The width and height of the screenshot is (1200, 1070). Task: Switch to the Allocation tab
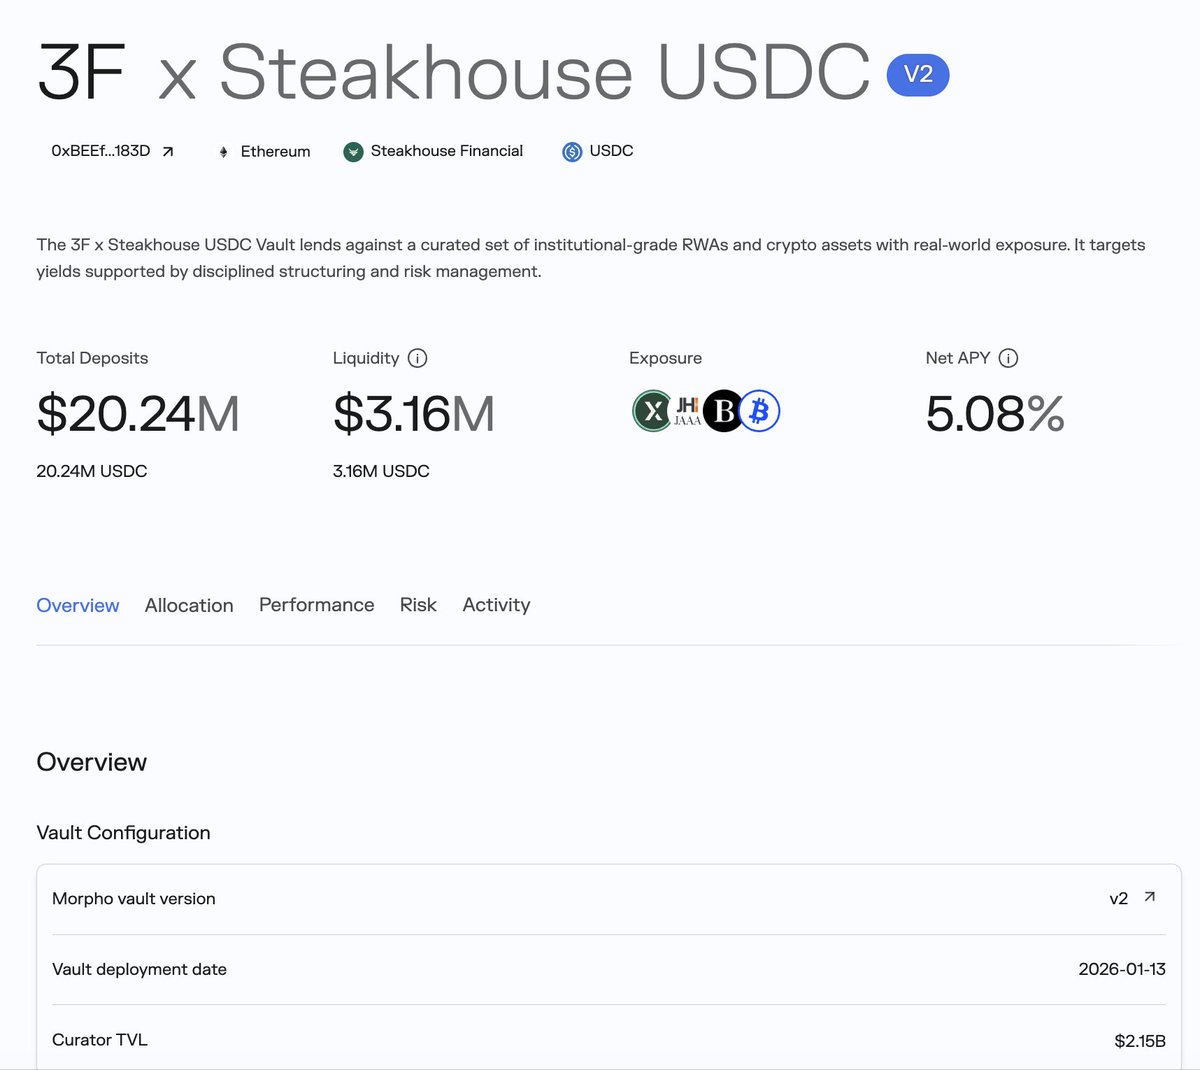tap(189, 605)
